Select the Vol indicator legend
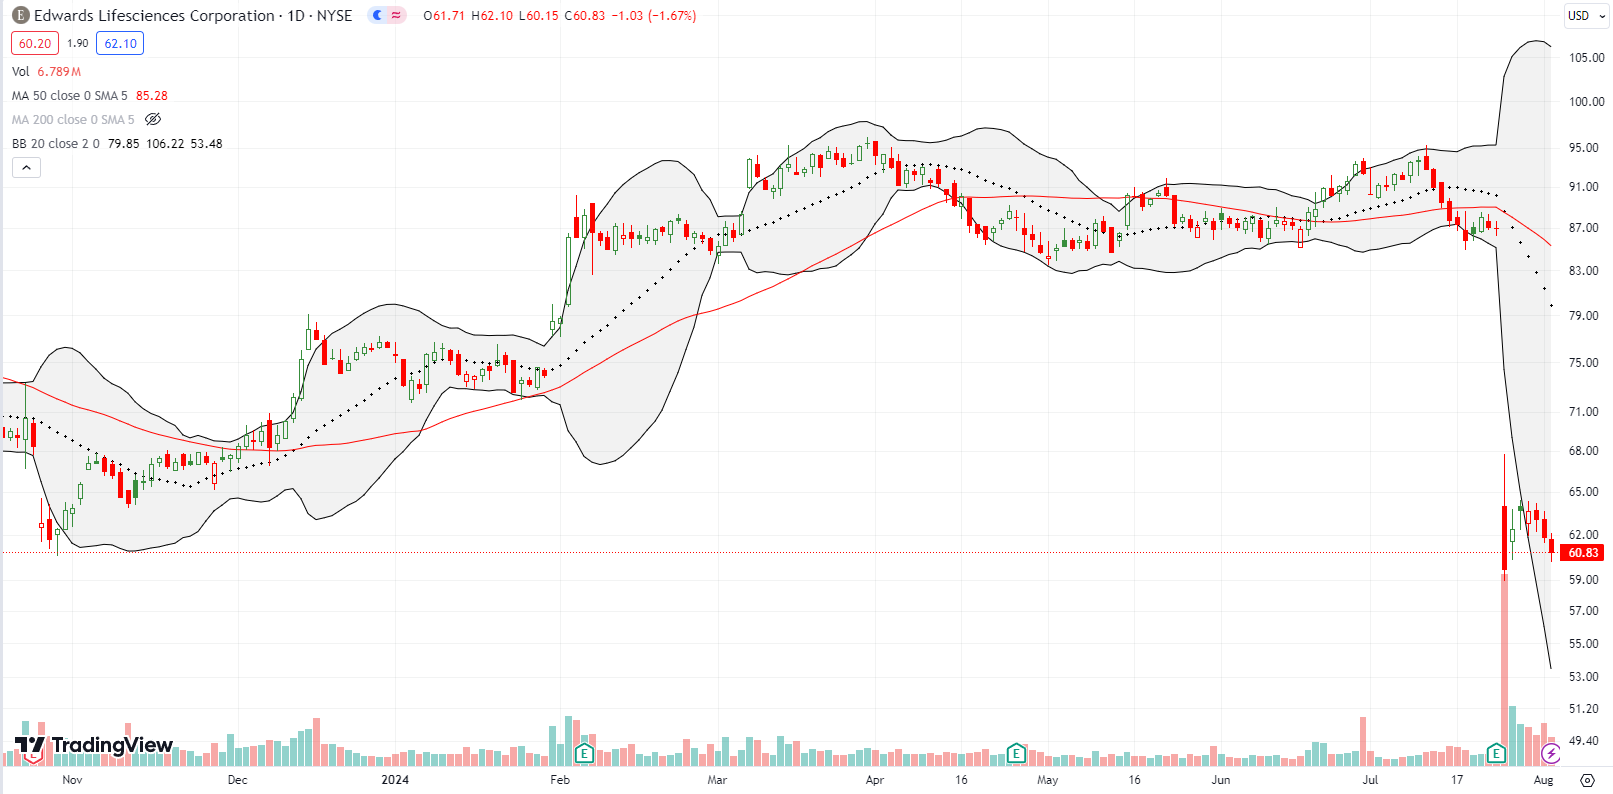This screenshot has height=794, width=1613. (20, 72)
